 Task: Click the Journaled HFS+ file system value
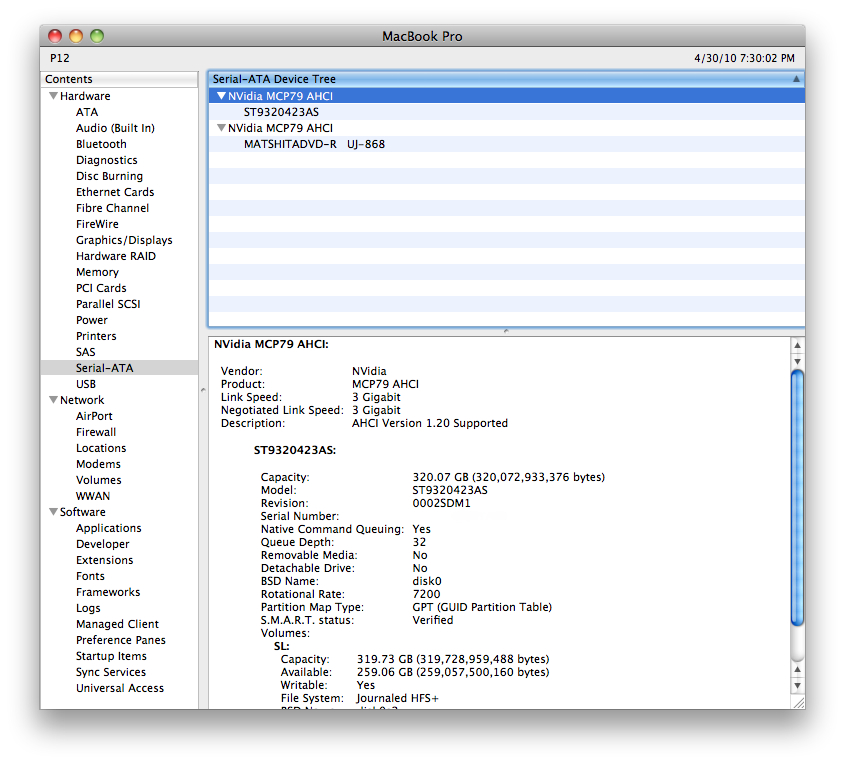click(x=397, y=698)
